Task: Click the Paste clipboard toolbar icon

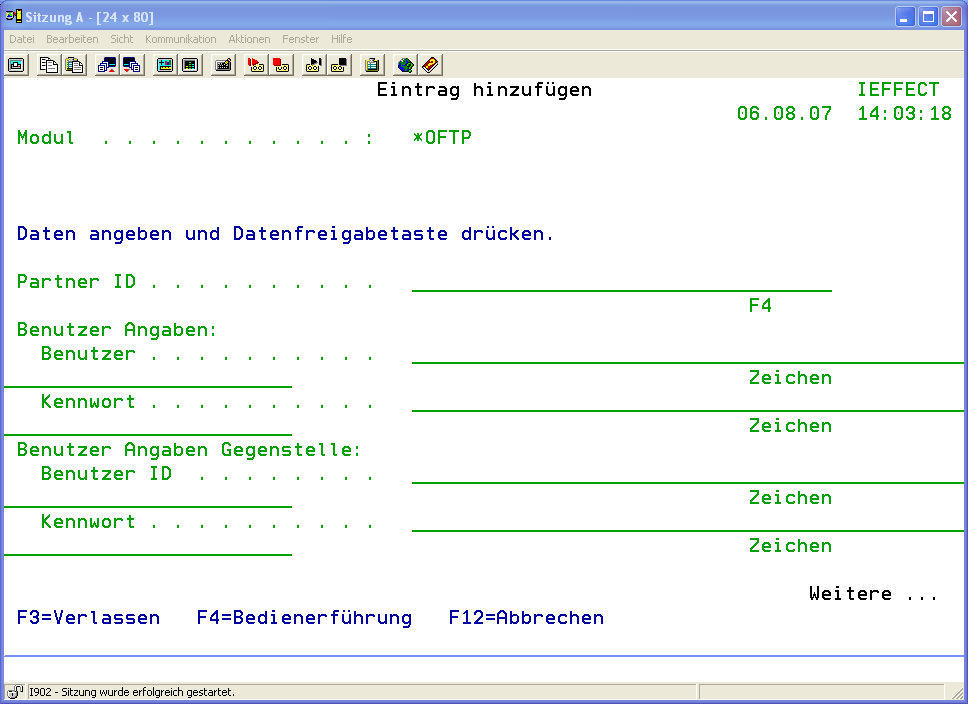Action: (x=74, y=65)
